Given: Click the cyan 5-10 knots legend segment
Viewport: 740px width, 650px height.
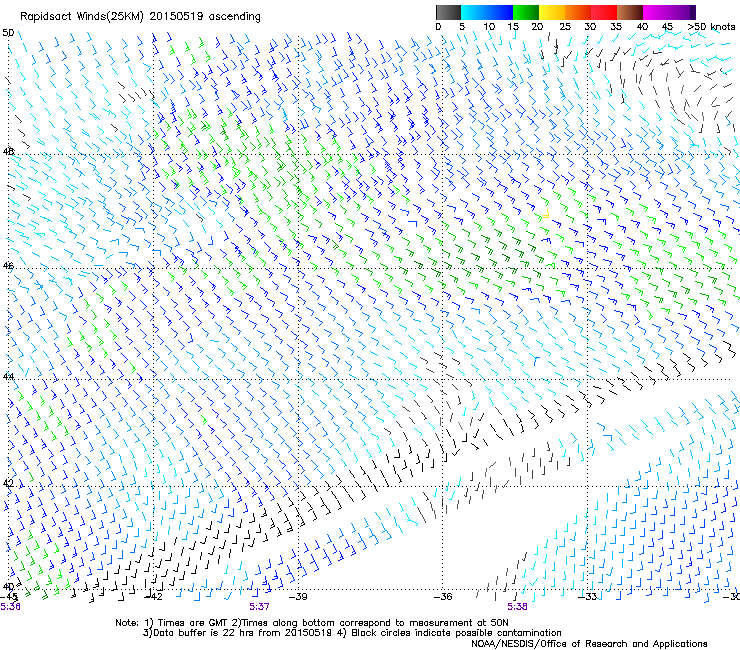Looking at the screenshot, I should click(474, 12).
